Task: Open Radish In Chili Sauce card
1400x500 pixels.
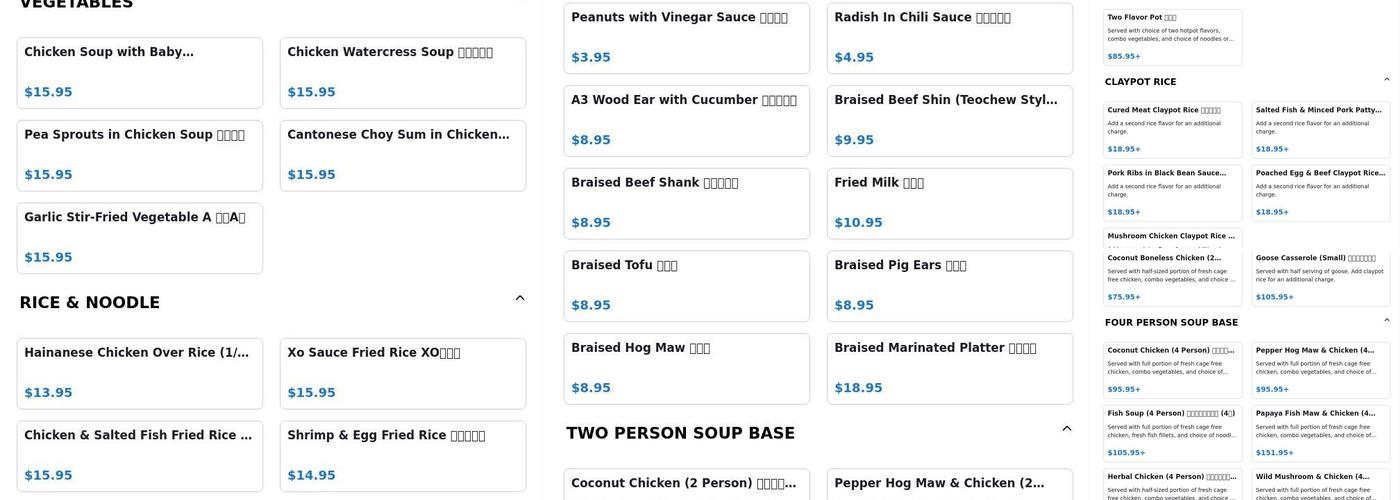Action: click(949, 38)
